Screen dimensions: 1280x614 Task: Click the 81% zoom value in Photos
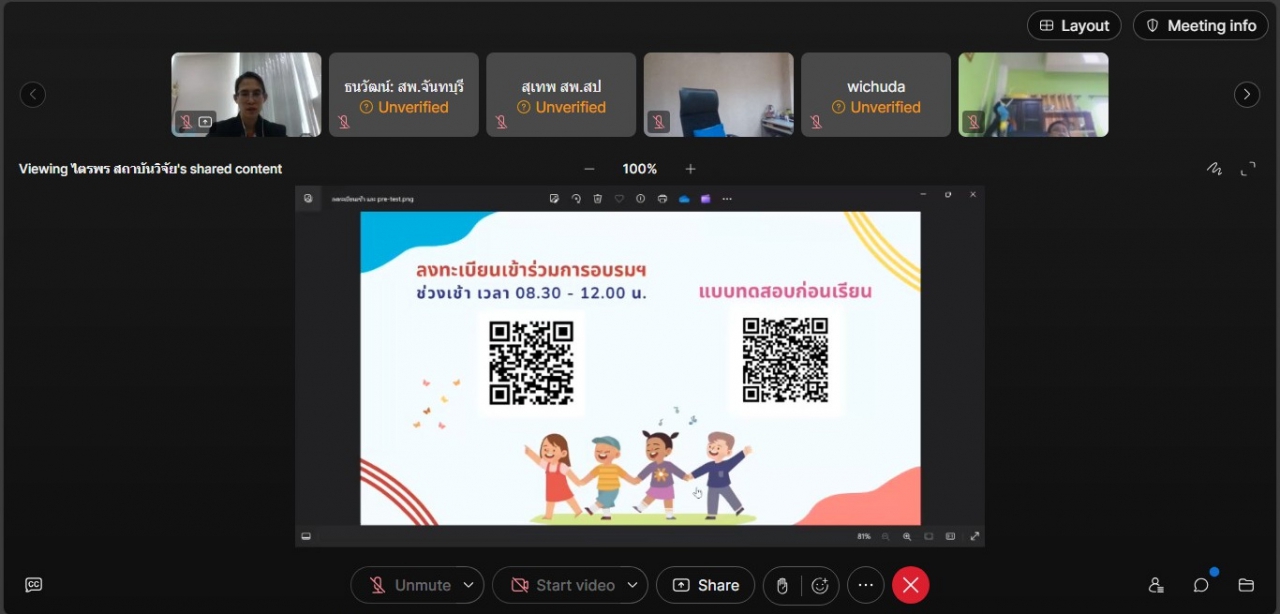click(x=864, y=536)
